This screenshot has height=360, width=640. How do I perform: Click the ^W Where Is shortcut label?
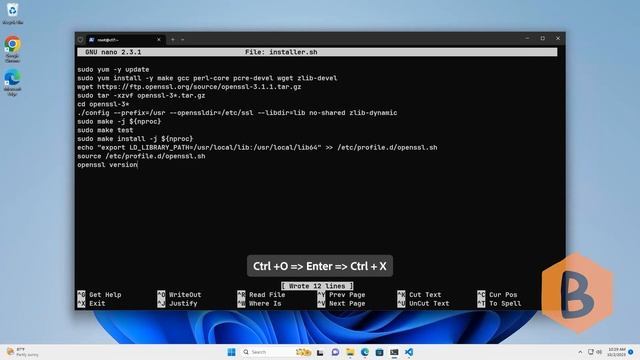[259, 304]
